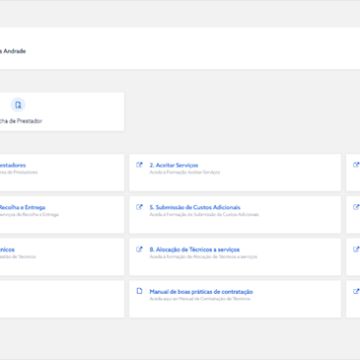Viewport: 360px width, 360px height.
Task: Click the Andrade user name text
Action: click(x=13, y=51)
